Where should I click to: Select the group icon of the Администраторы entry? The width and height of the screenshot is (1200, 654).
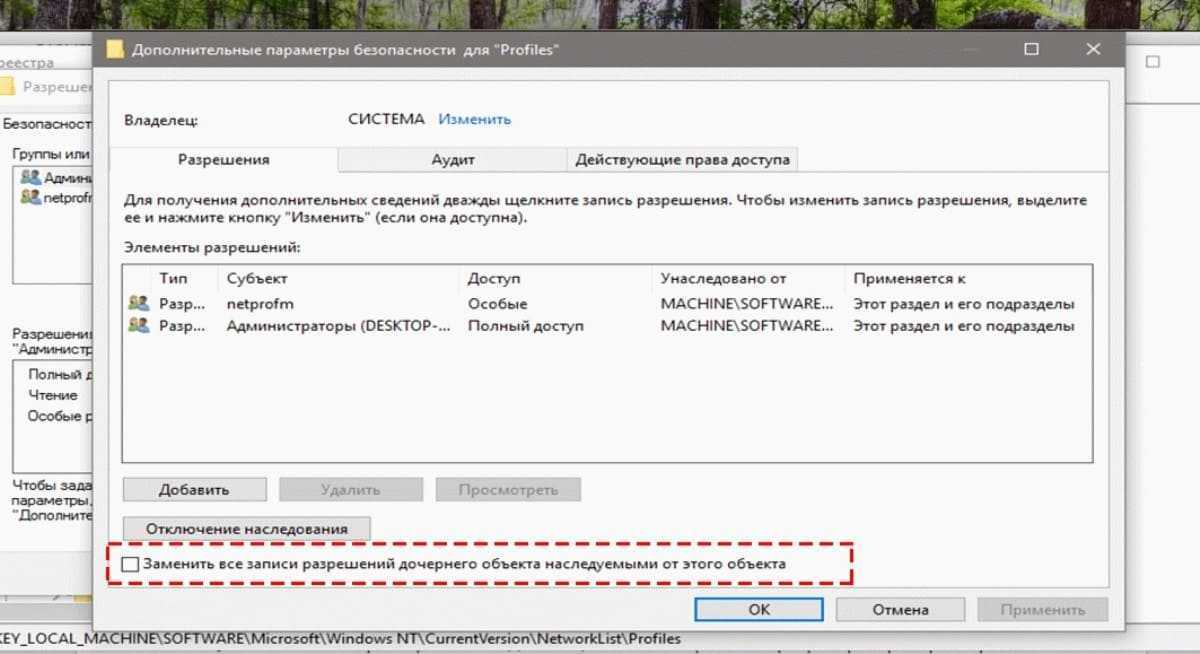139,326
